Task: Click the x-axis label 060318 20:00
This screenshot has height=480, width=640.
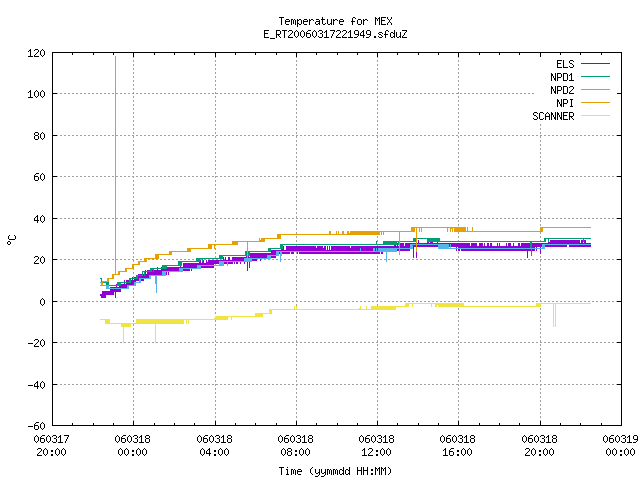Action: 540,446
